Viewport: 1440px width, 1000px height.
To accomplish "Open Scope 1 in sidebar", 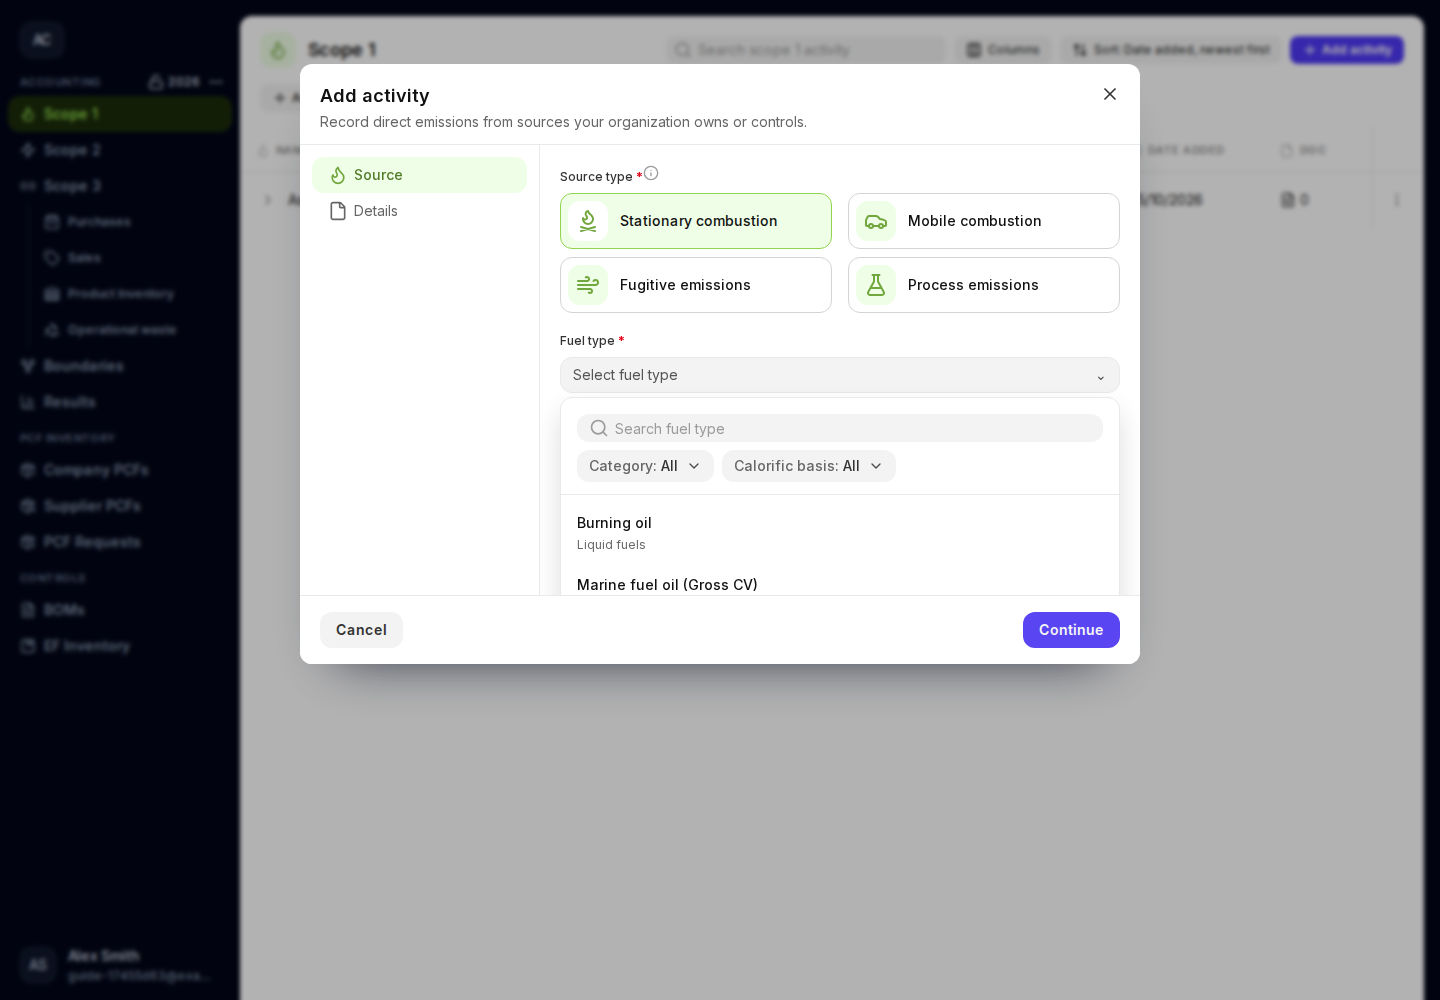I will click(120, 114).
